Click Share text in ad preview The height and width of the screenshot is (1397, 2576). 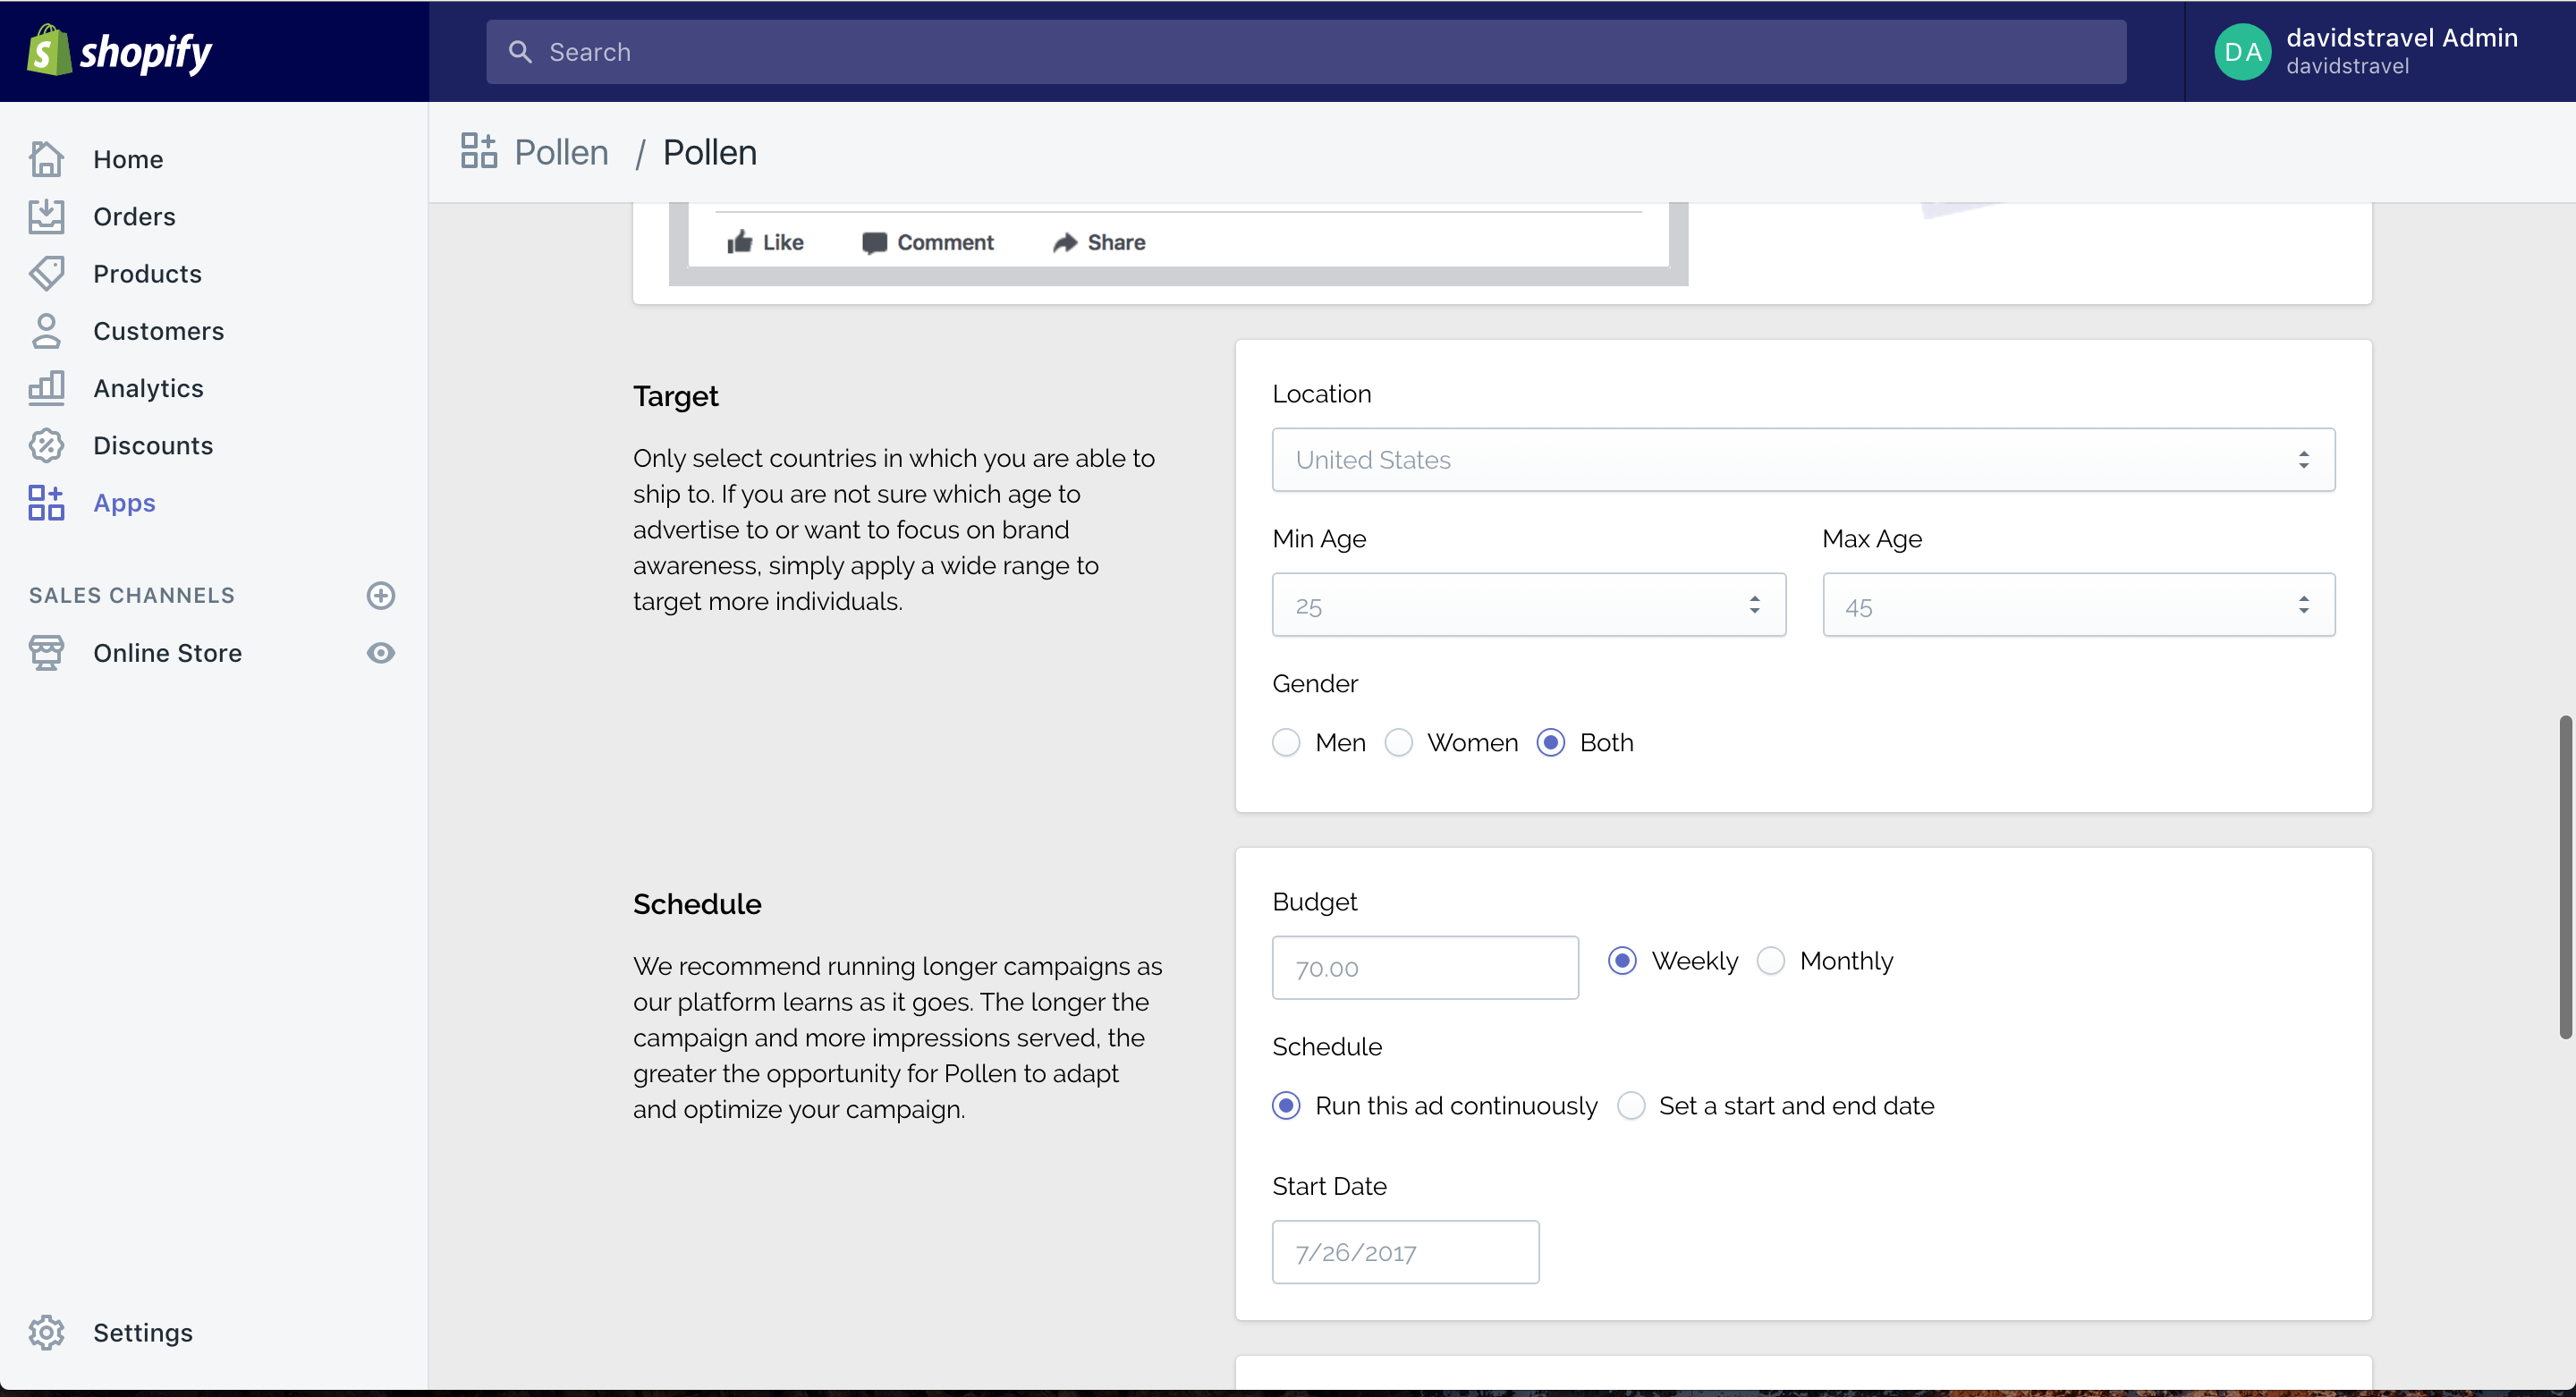click(x=1116, y=242)
